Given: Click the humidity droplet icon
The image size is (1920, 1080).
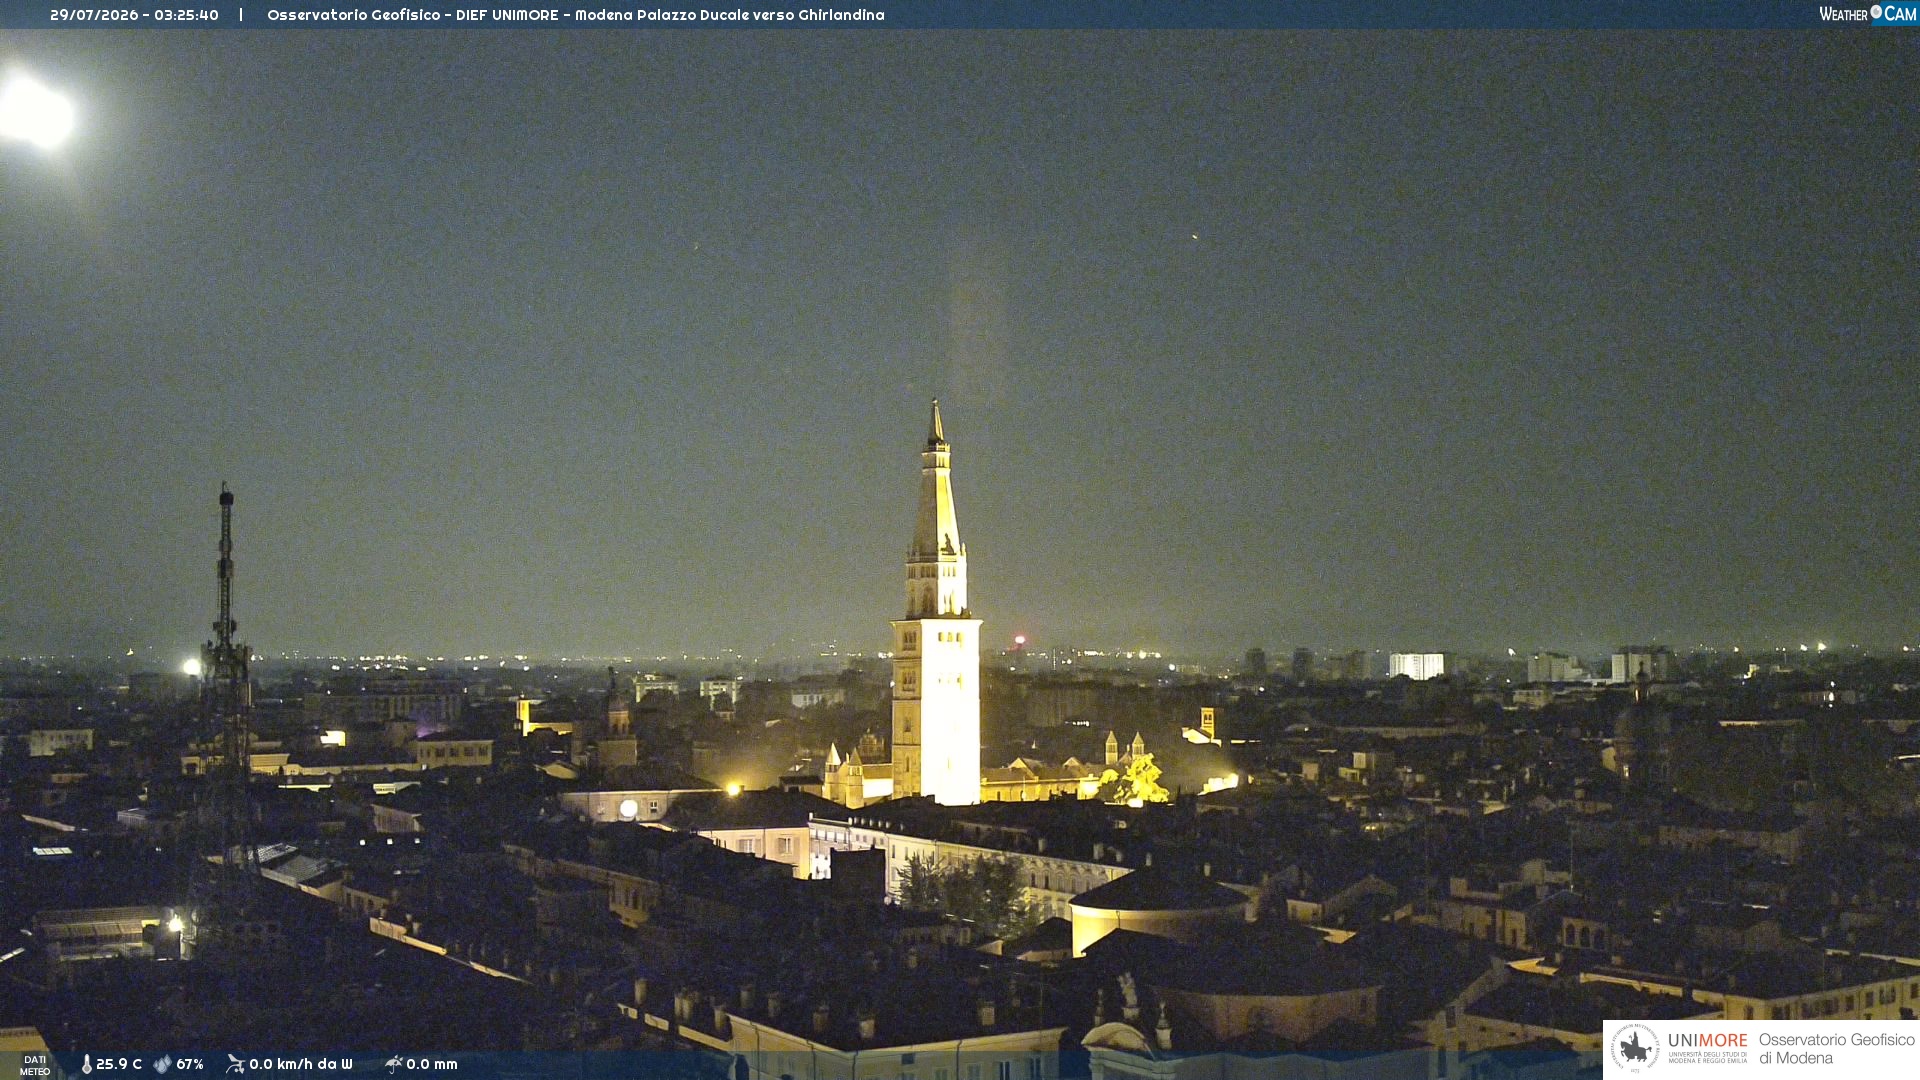Looking at the screenshot, I should [x=162, y=1064].
